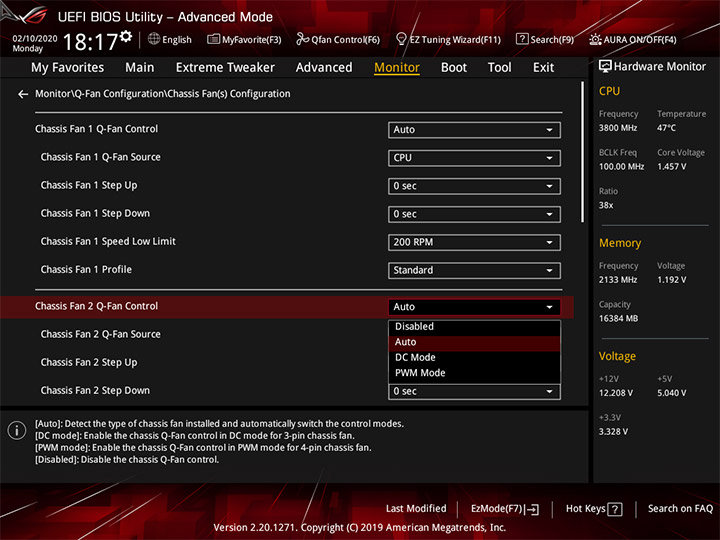Click the Hardware Monitor screen icon
This screenshot has height=540, width=720.
pos(605,67)
